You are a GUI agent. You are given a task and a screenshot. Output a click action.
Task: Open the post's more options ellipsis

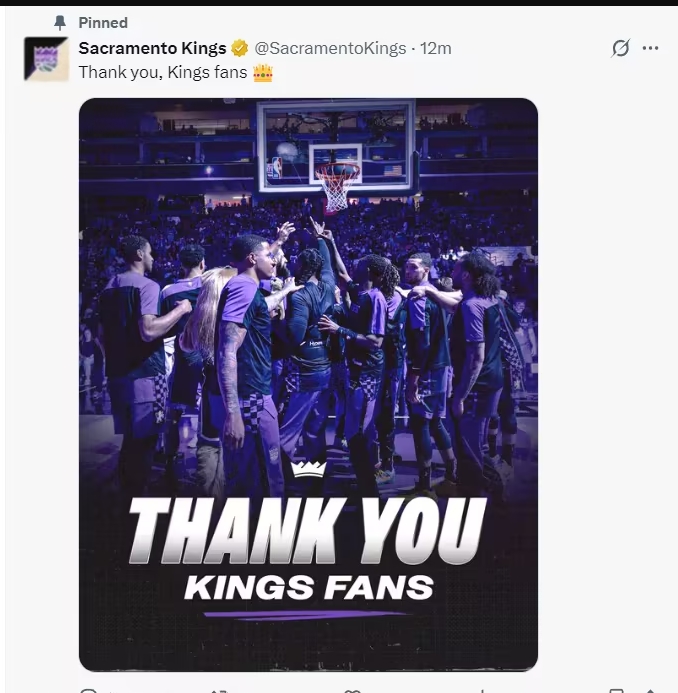coord(651,48)
